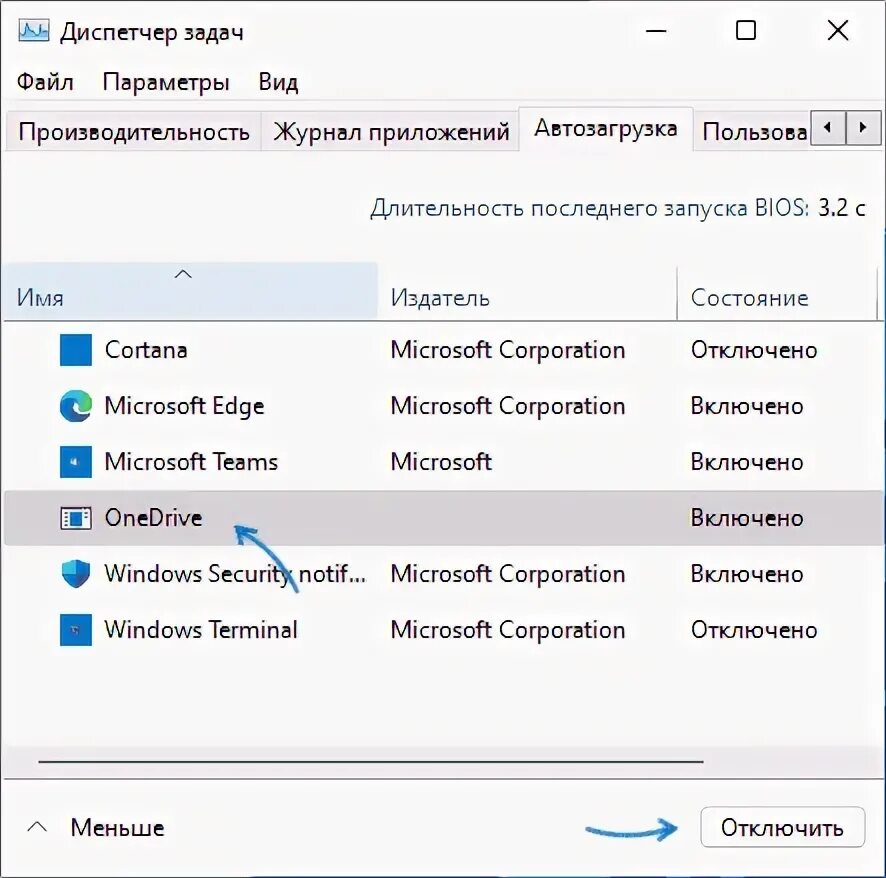Click the Microsoft Teams icon

point(76,462)
